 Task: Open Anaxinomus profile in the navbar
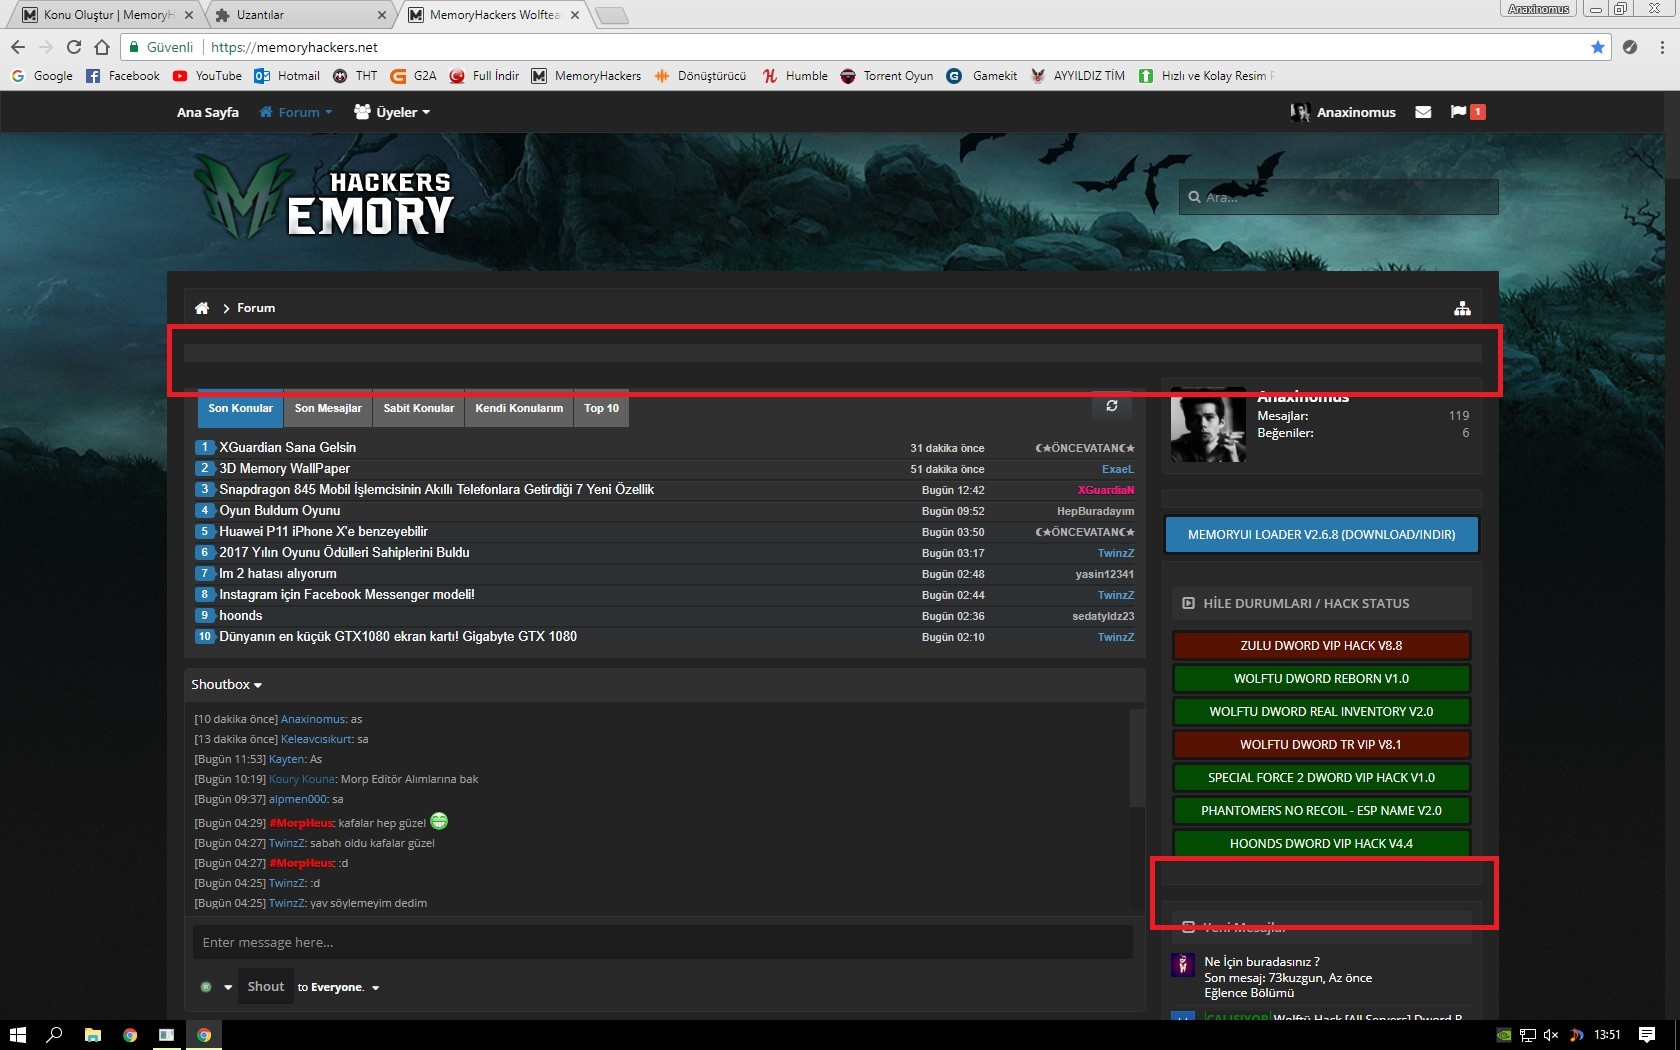coord(1343,112)
